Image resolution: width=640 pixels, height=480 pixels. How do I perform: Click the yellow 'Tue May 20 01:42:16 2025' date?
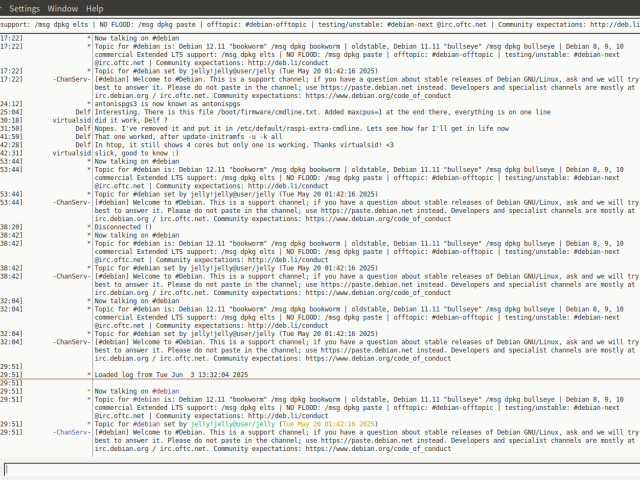pos(329,424)
